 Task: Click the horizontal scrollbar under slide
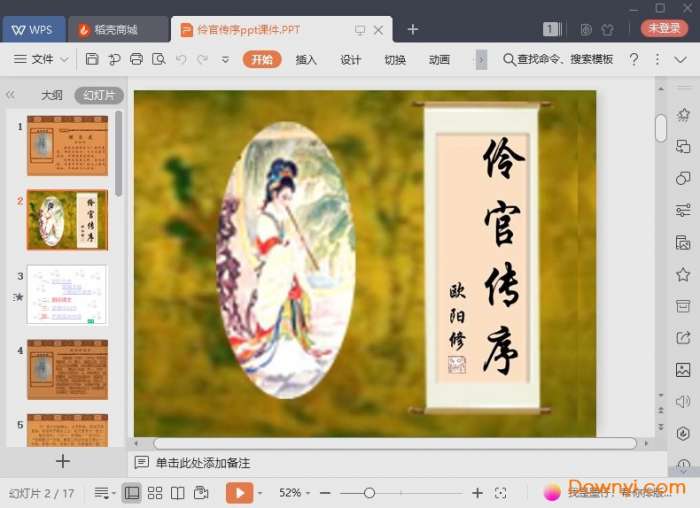click(x=395, y=443)
